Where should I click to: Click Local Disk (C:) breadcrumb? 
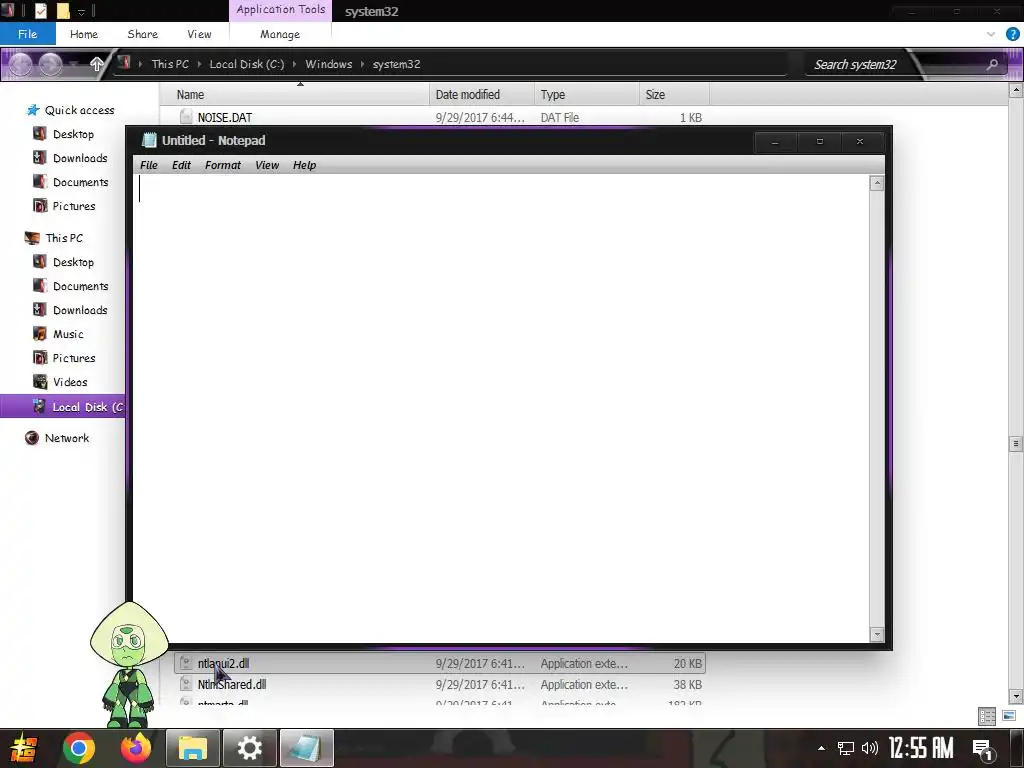(246, 64)
